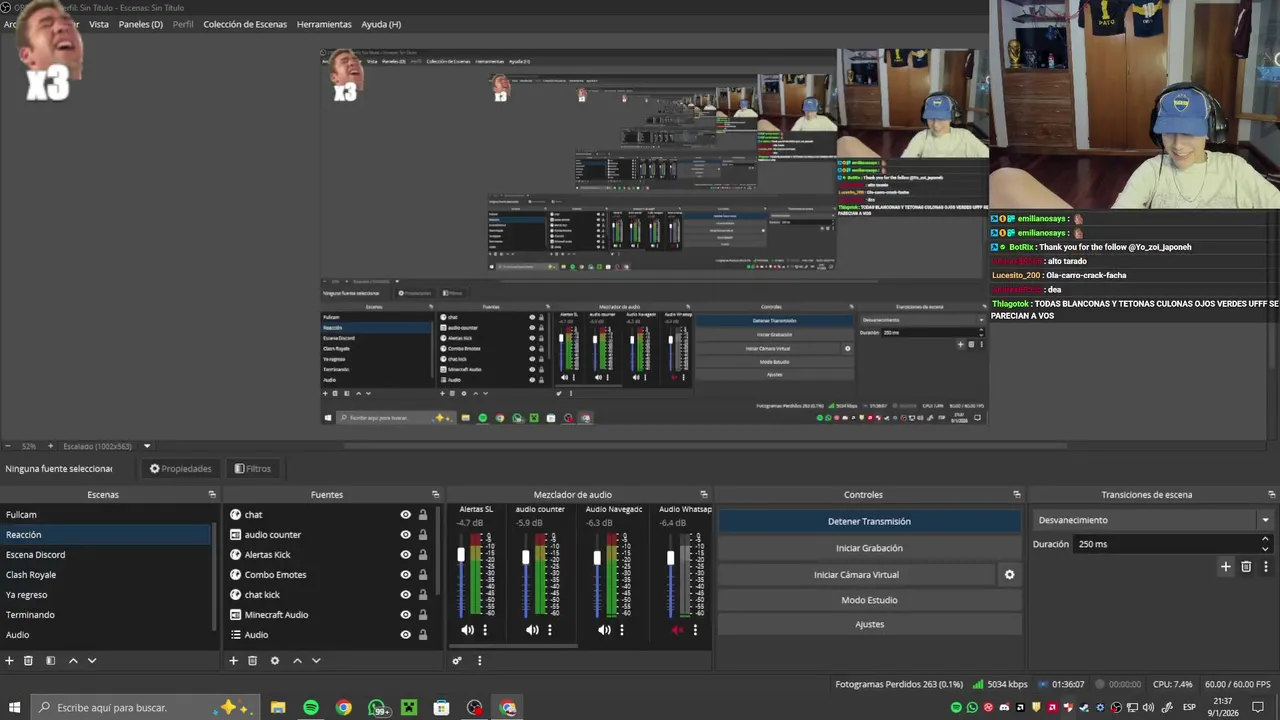Move the selected scene down
The width and height of the screenshot is (1280, 720).
click(92, 661)
